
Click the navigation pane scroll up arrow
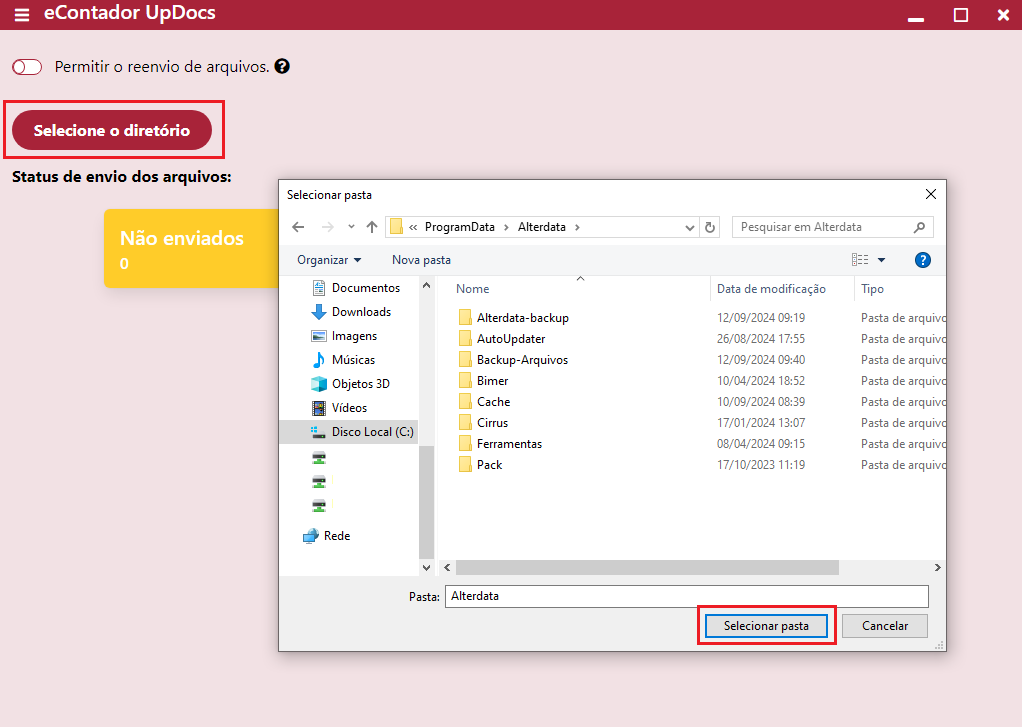point(426,286)
